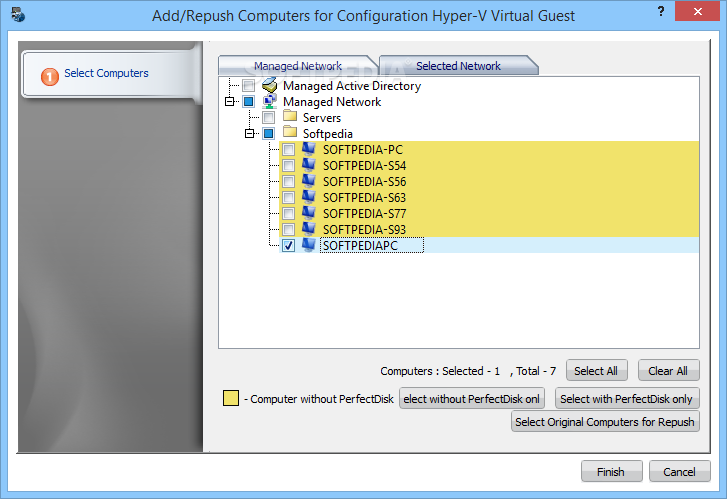Click '- Computer without PerfectDisk' legend text
The image size is (727, 499).
point(319,399)
